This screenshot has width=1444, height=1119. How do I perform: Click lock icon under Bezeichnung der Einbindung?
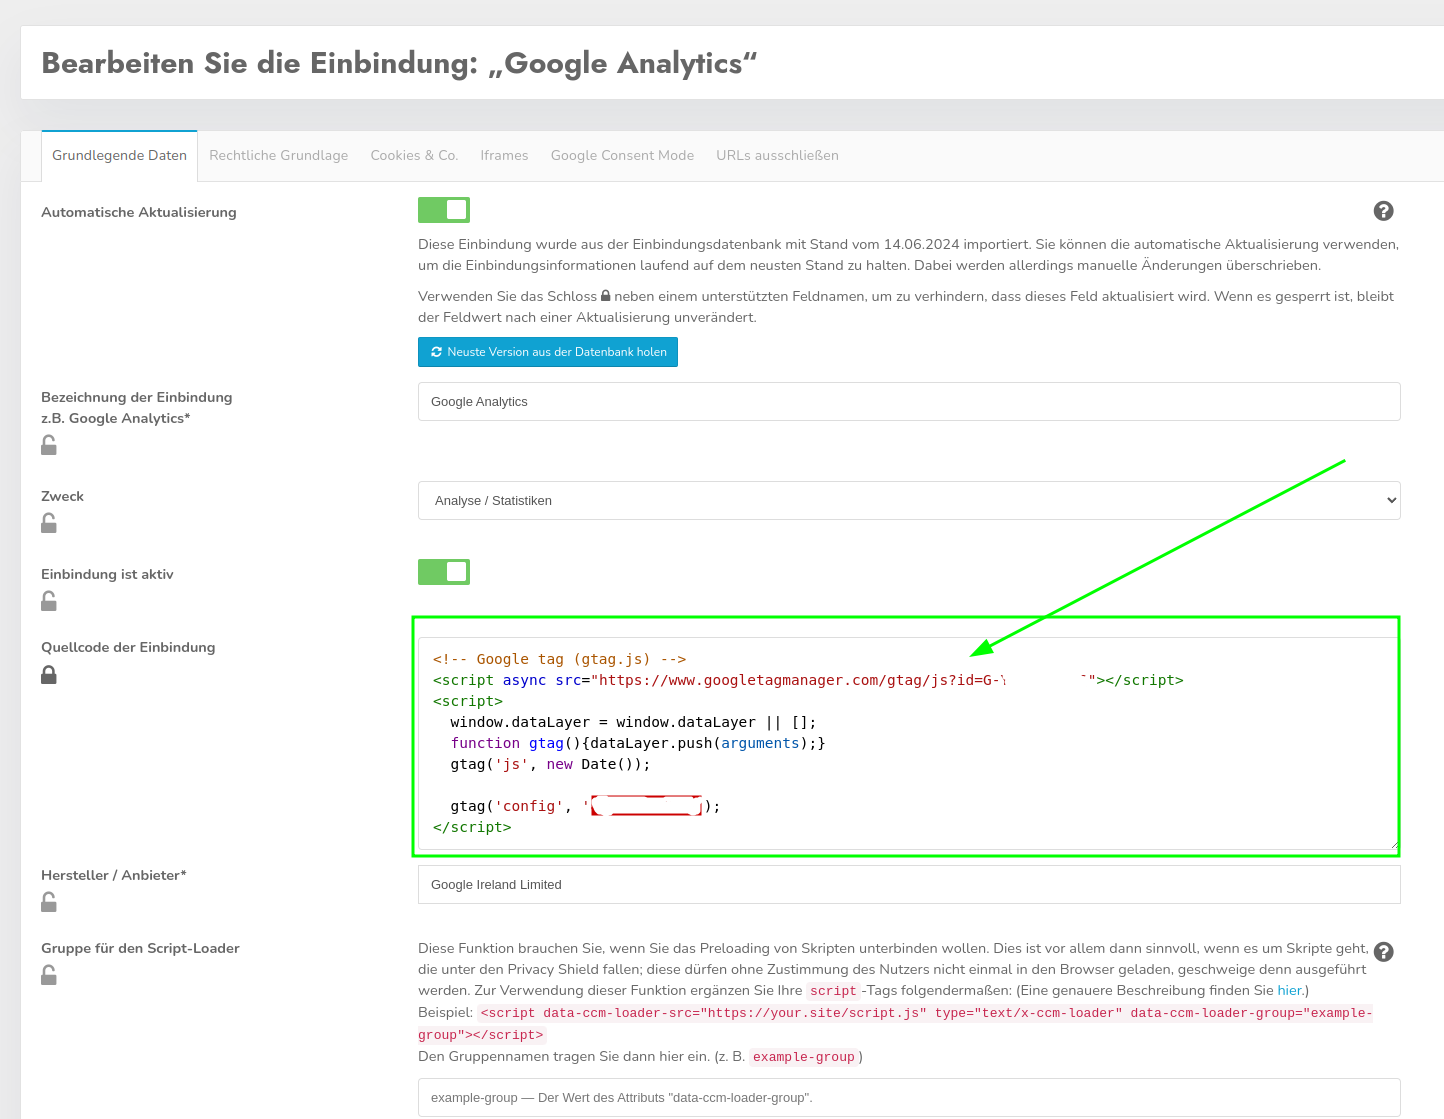coord(49,446)
